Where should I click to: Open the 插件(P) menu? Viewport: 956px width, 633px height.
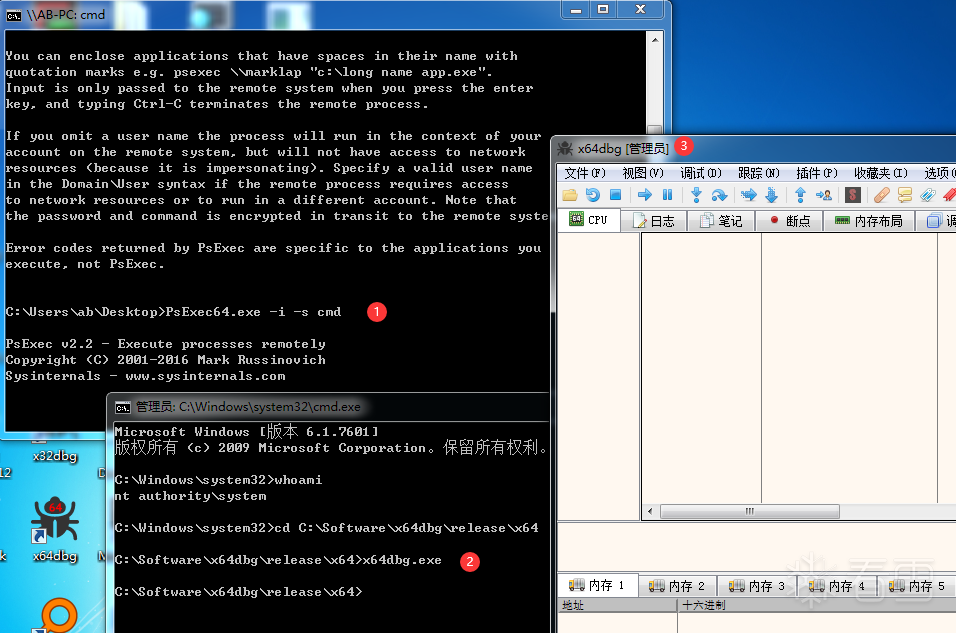(x=816, y=173)
